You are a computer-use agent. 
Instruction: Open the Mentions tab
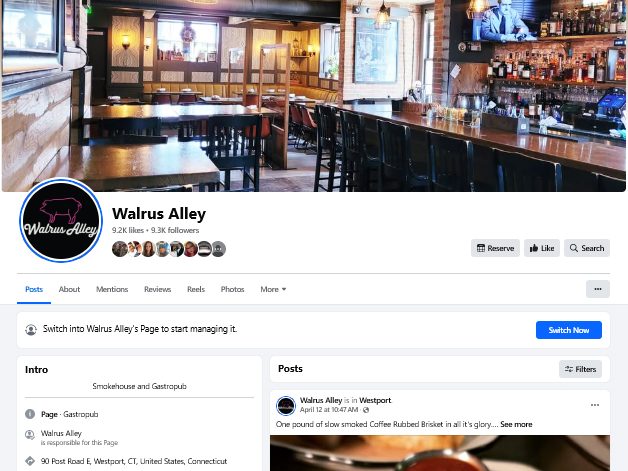tap(112, 289)
